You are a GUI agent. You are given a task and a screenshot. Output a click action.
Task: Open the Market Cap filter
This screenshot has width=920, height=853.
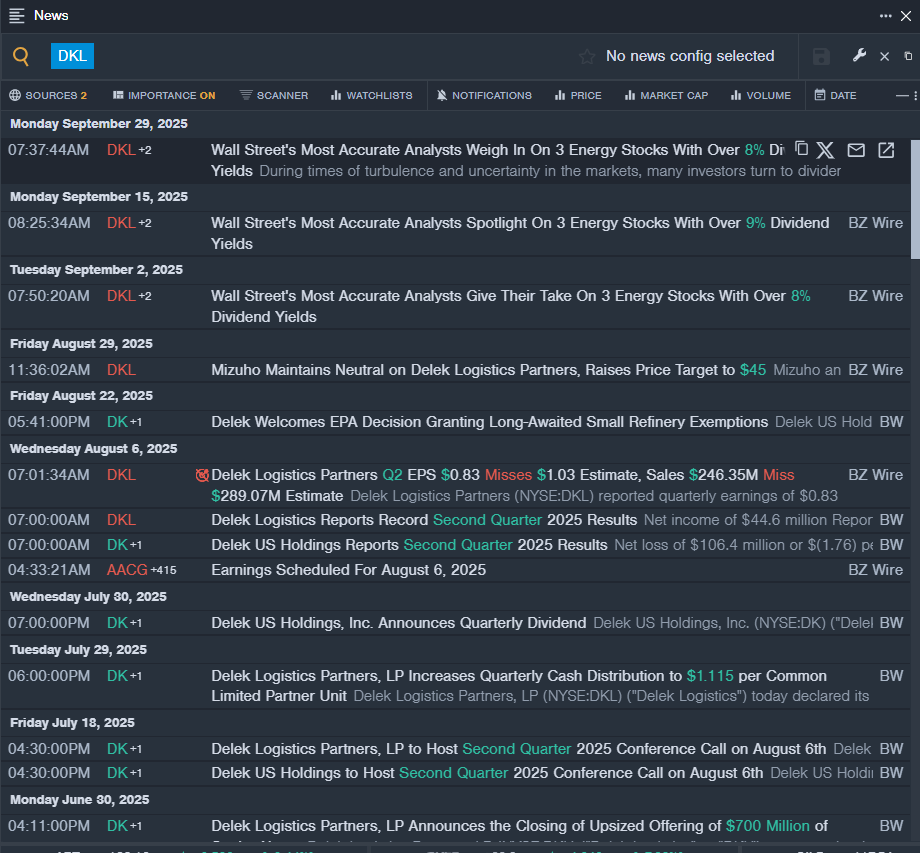(666, 96)
